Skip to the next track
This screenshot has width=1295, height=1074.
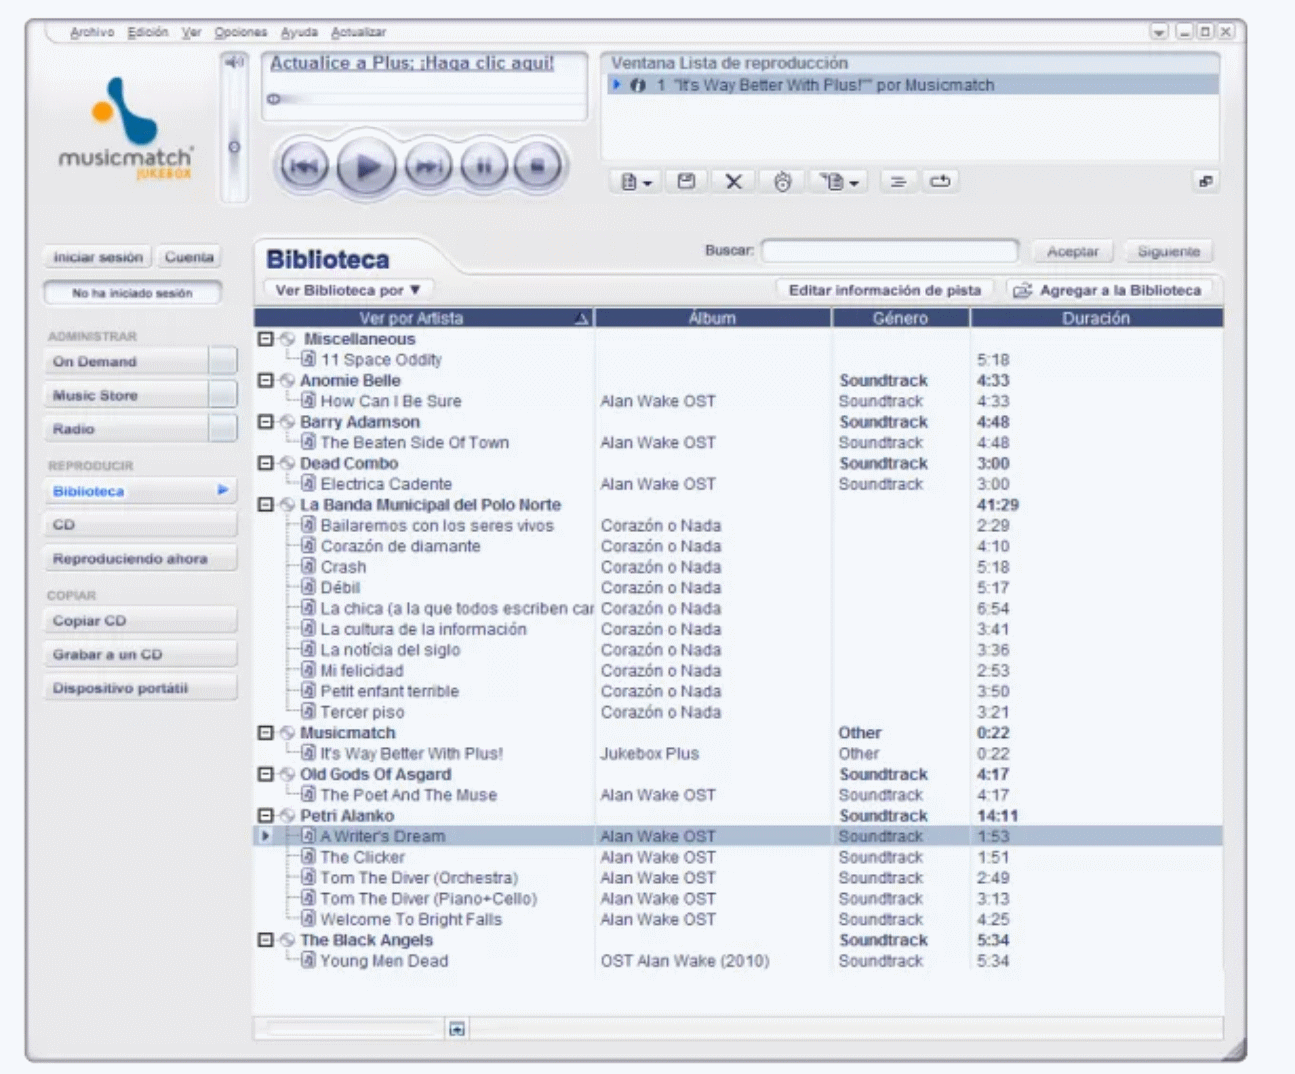point(428,166)
